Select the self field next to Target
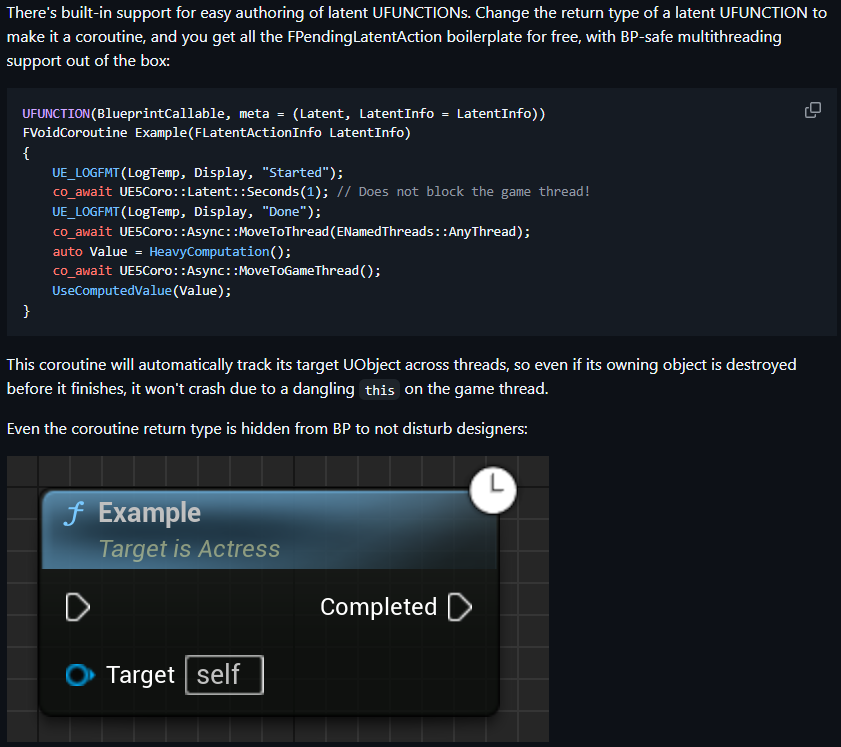Screen dimensions: 841x747 (224, 675)
